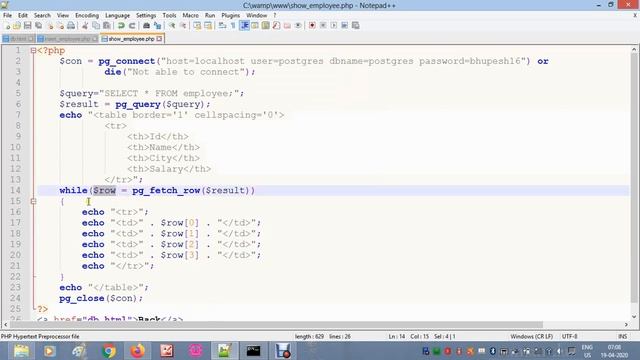
Task: Open Firefox from the taskbar
Action: [138, 351]
